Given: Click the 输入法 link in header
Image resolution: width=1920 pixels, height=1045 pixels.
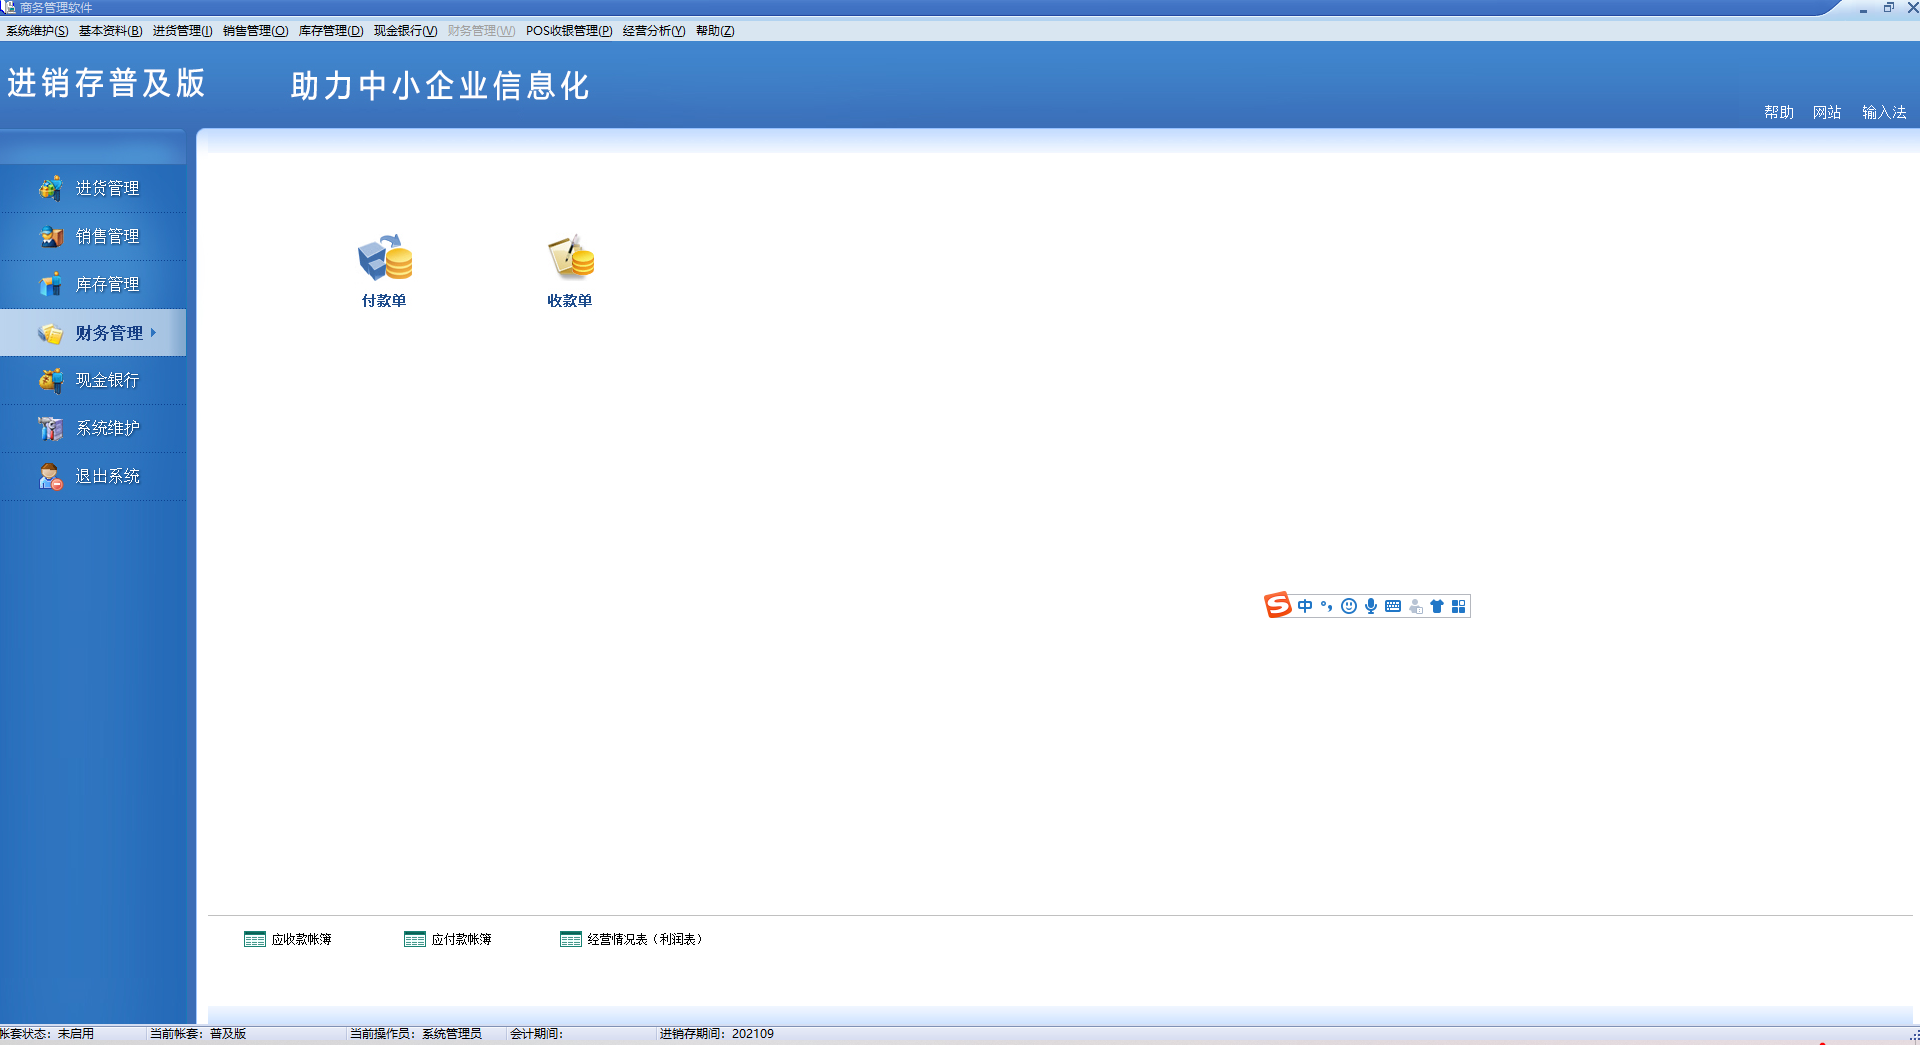Looking at the screenshot, I should (1884, 112).
